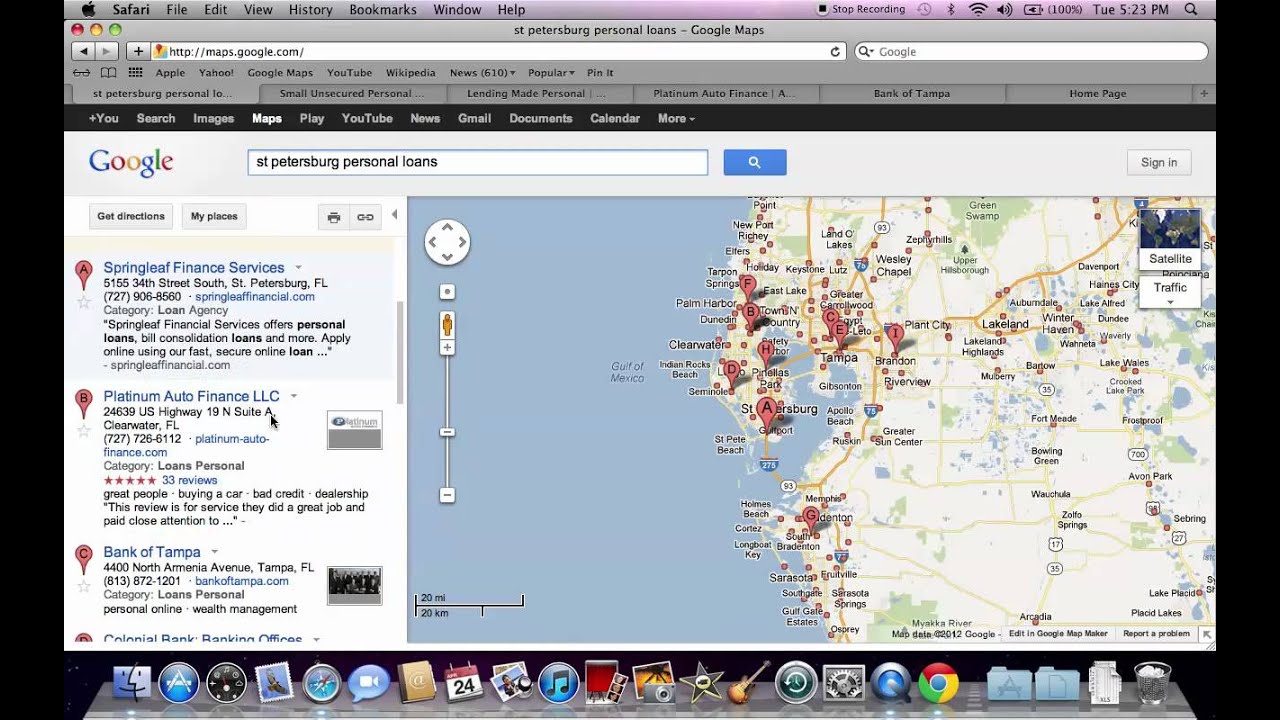Click the map pan control circle

coord(447,242)
